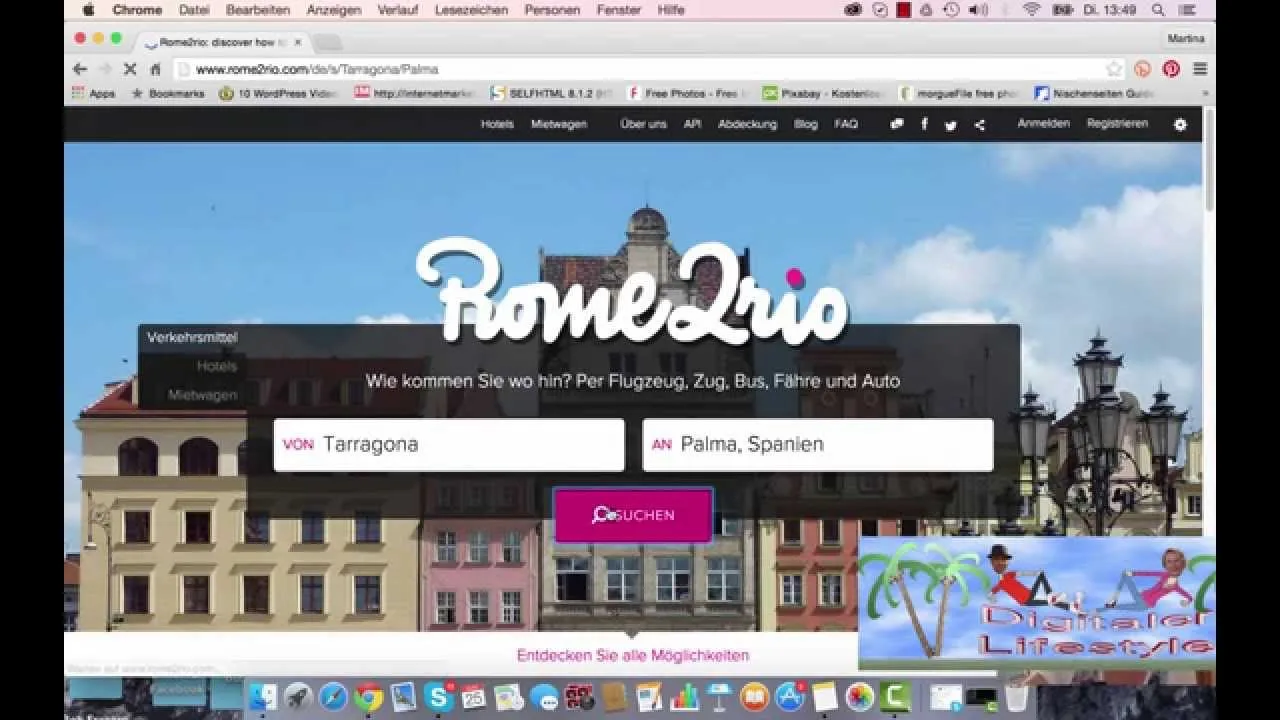
Task: Open the SELFHTML 8.1.2 bookmark
Action: [551, 93]
